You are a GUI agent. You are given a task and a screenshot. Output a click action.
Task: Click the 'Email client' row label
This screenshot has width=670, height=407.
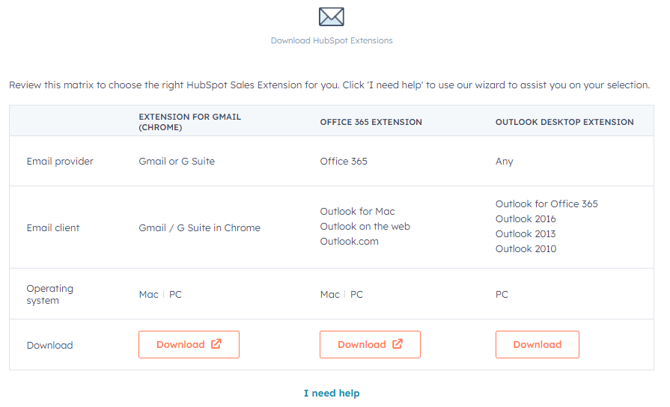53,228
